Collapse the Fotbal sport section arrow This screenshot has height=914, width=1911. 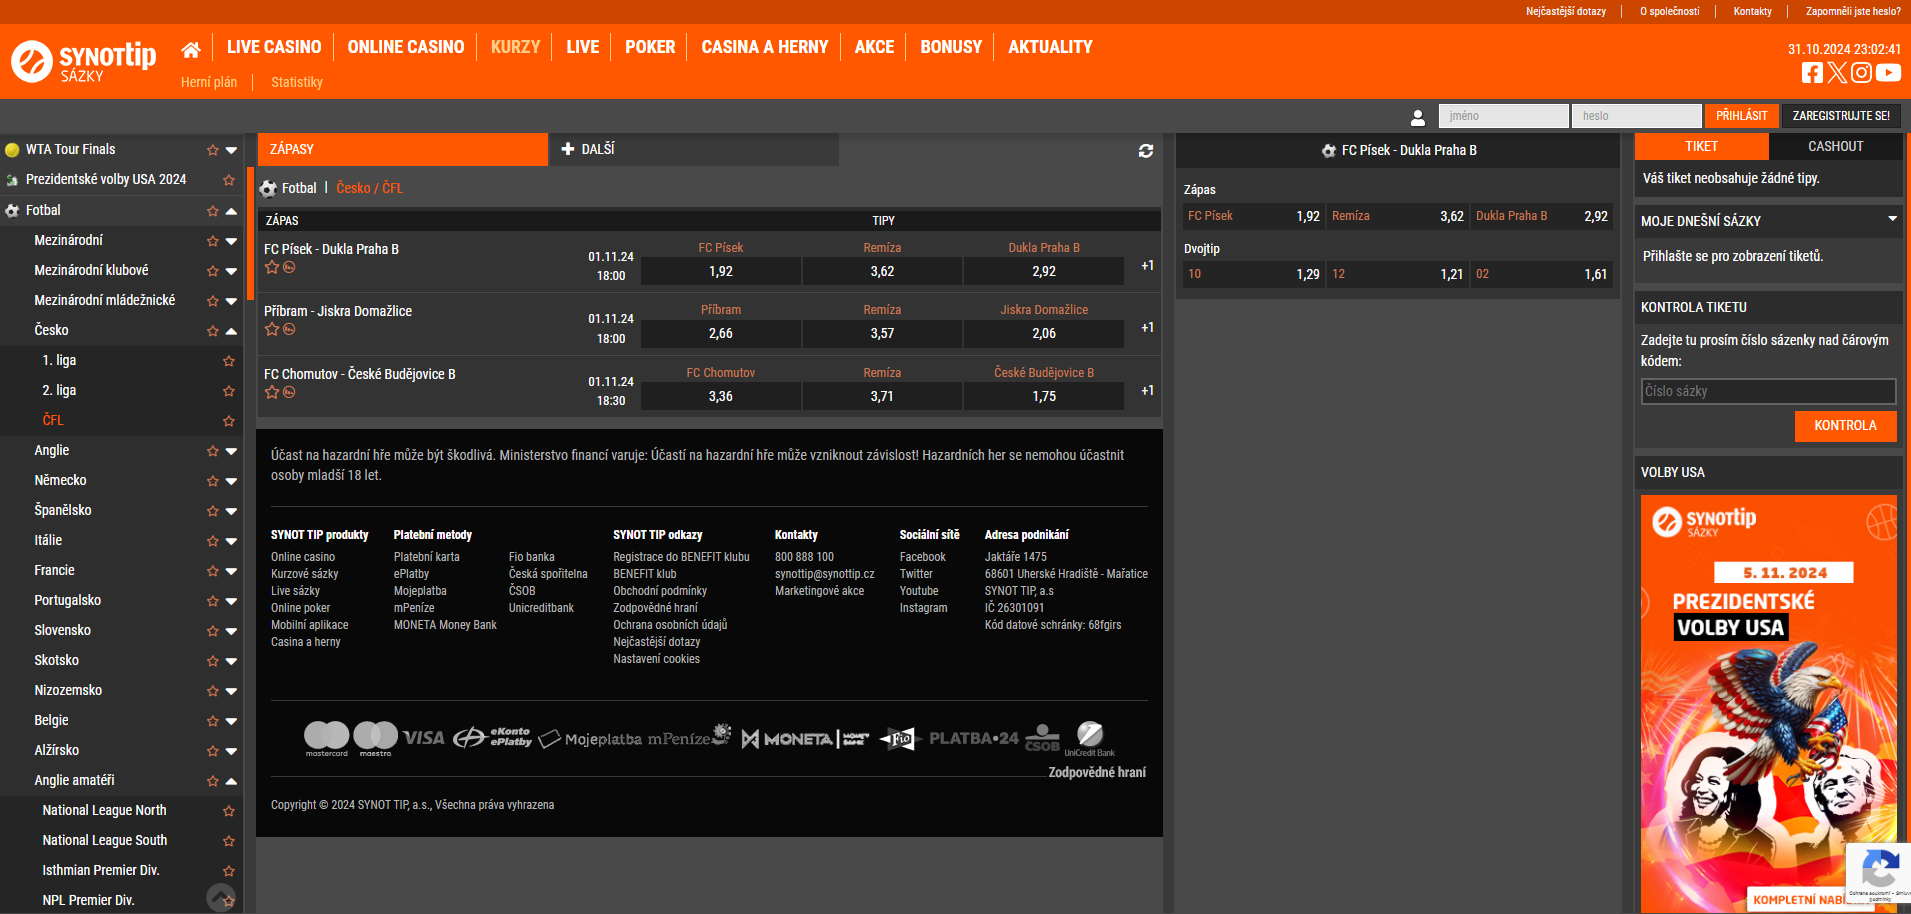click(231, 211)
